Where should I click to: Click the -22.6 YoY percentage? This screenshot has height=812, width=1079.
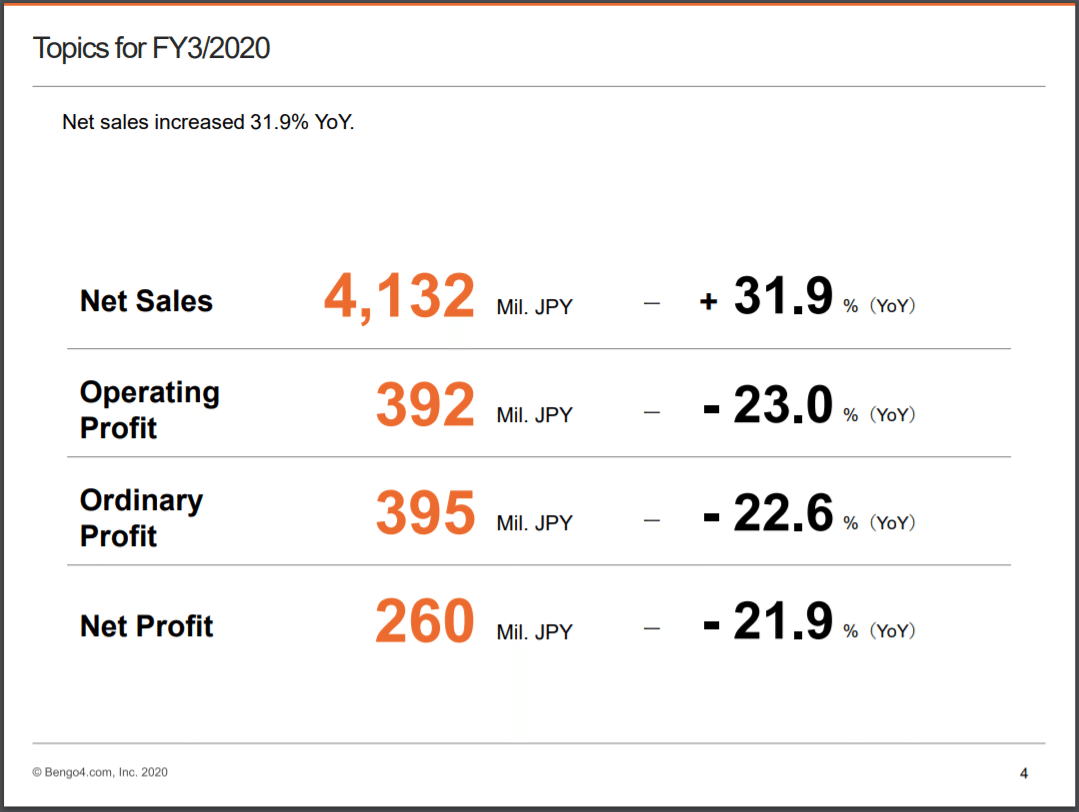point(768,513)
